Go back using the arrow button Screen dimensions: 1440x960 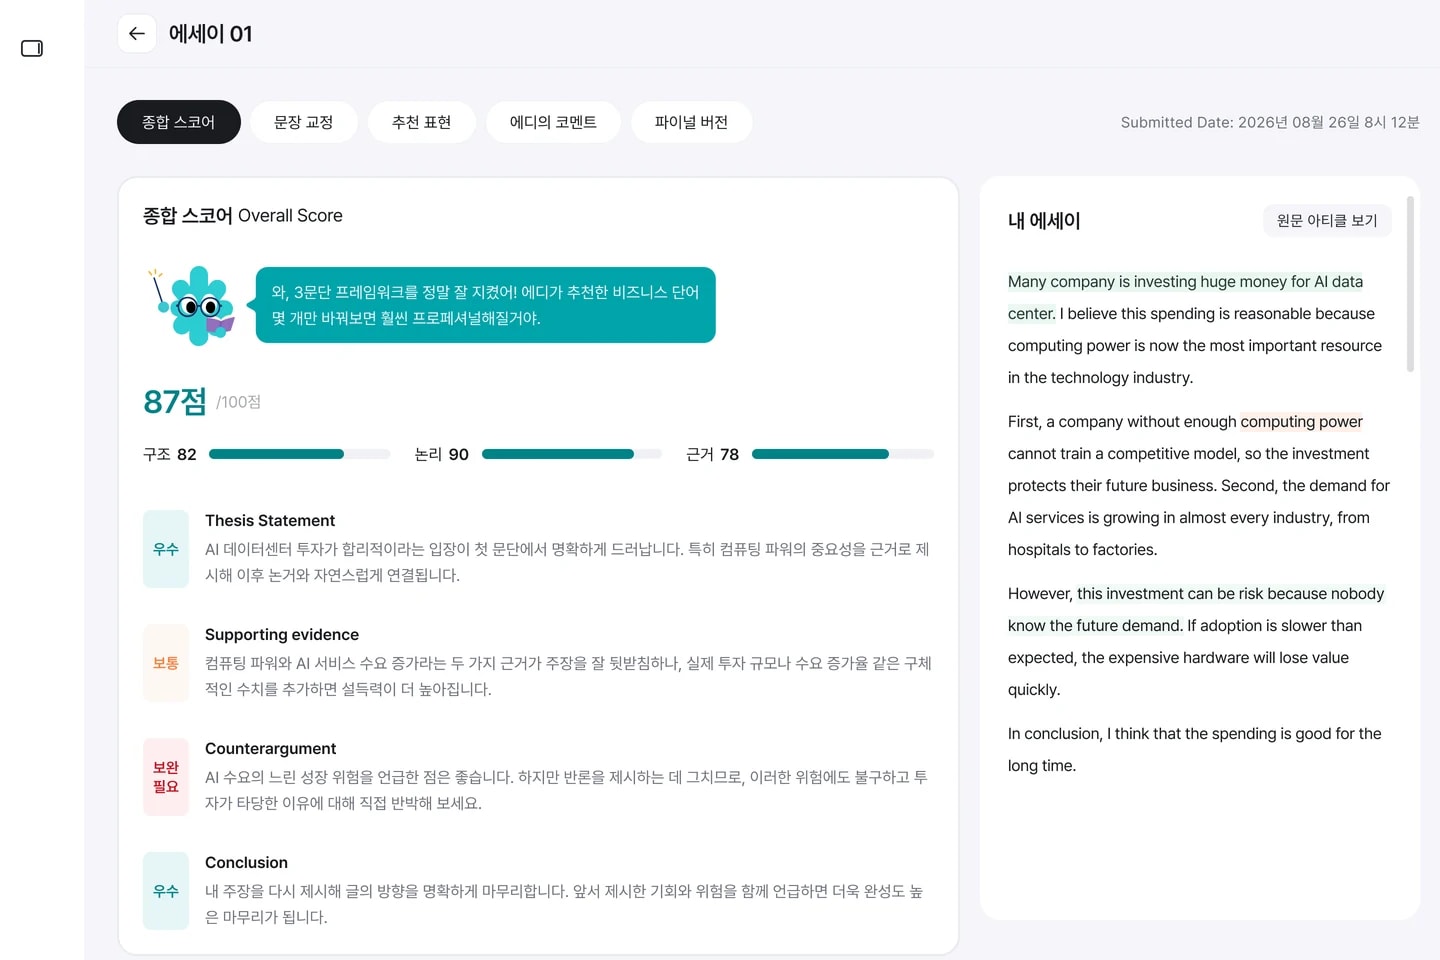(137, 33)
